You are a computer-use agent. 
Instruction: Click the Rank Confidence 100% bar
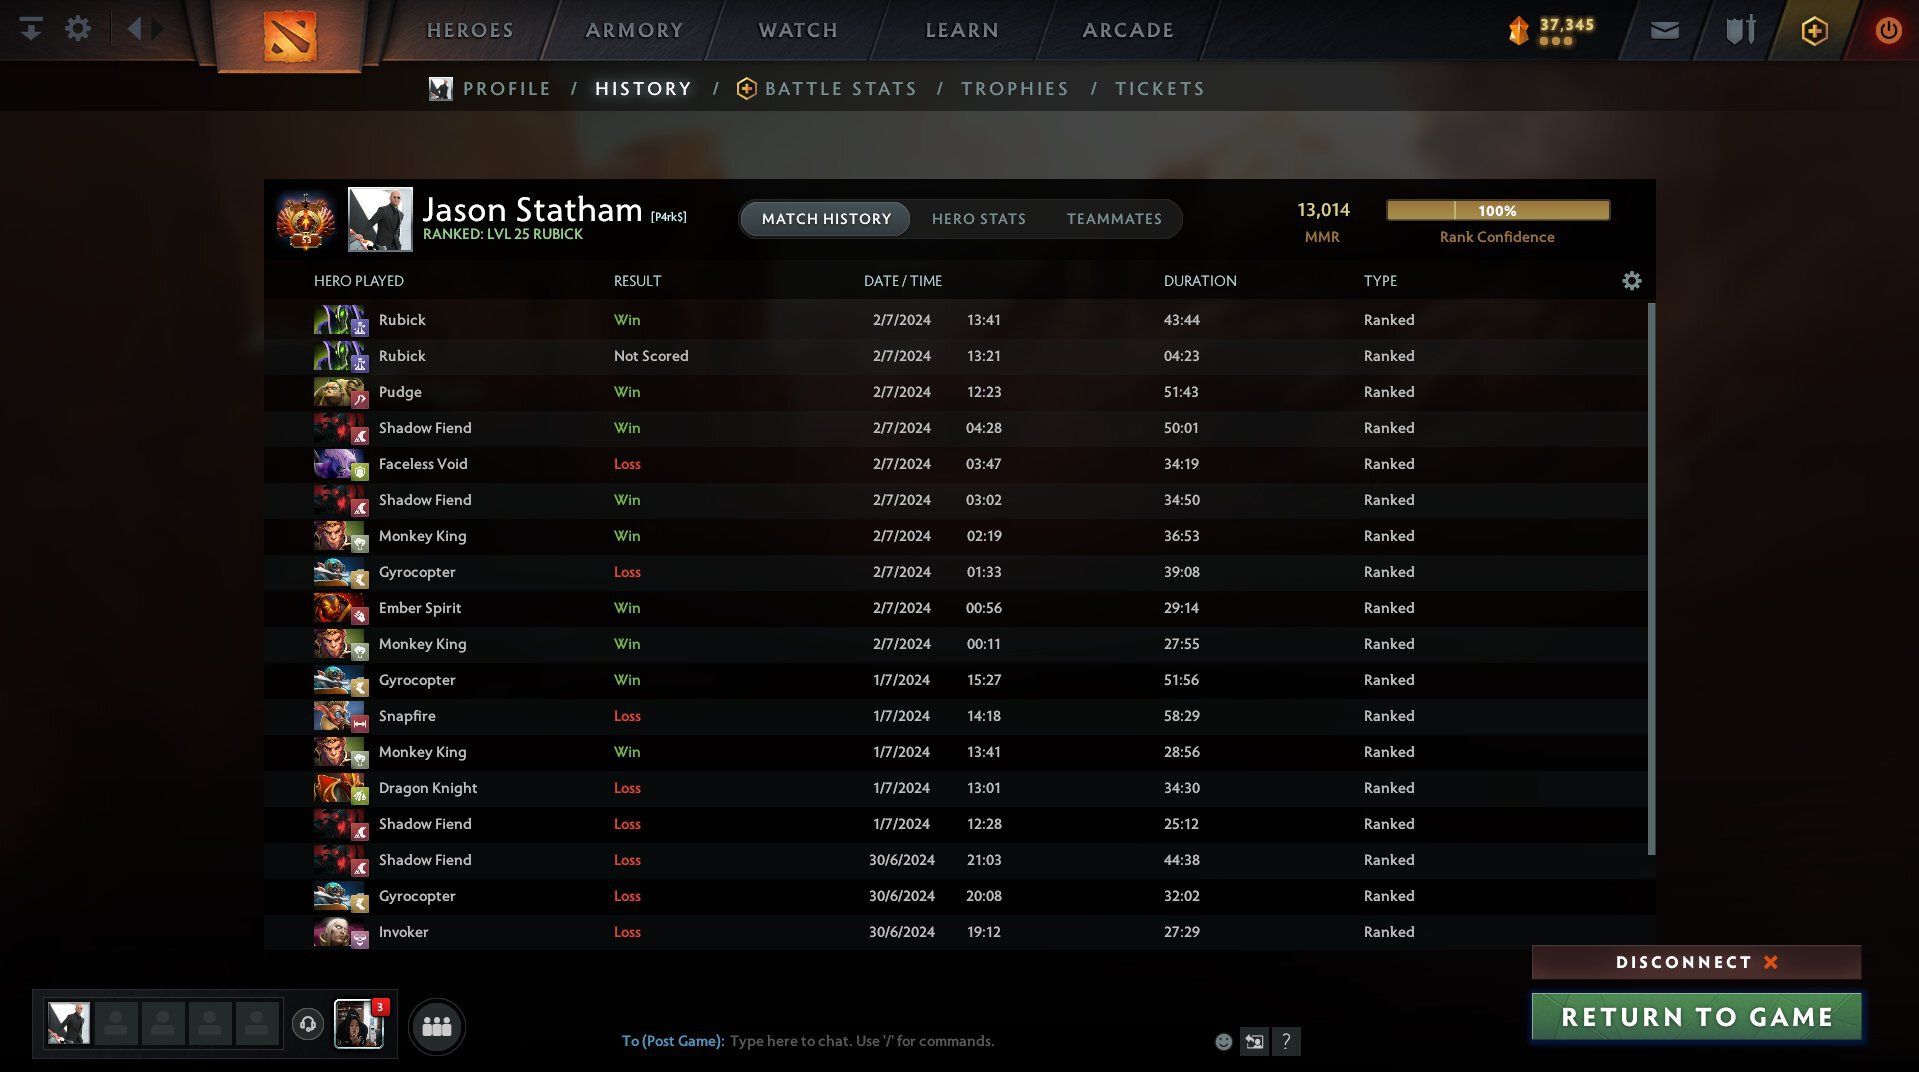point(1497,210)
